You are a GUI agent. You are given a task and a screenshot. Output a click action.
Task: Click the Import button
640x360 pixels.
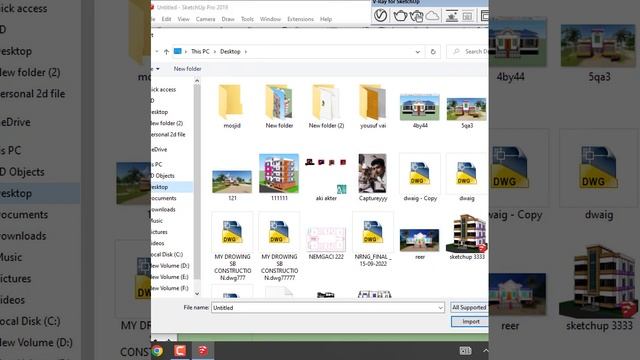tap(470, 322)
